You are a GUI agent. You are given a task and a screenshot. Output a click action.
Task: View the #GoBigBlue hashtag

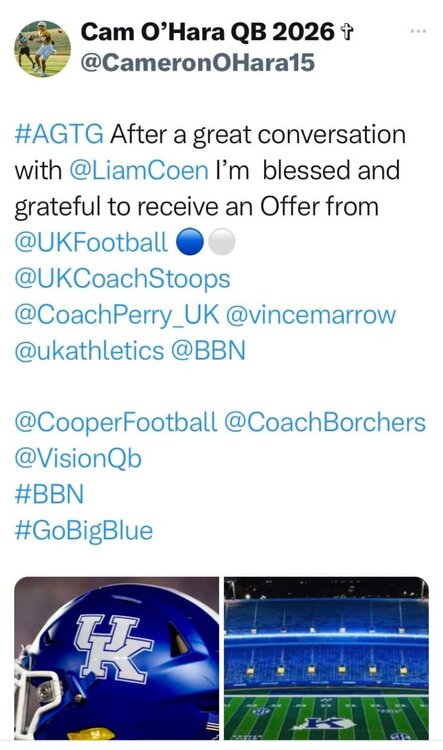[84, 531]
